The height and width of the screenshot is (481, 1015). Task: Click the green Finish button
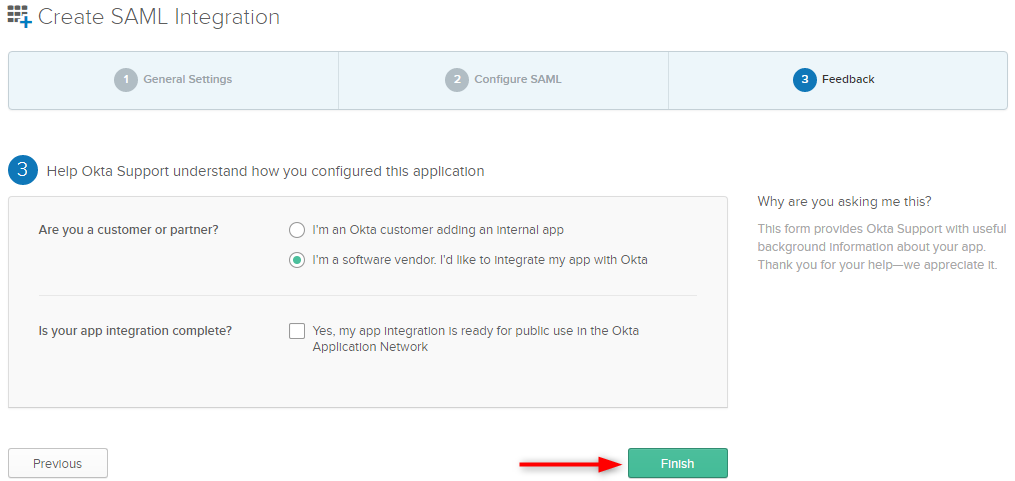(678, 464)
